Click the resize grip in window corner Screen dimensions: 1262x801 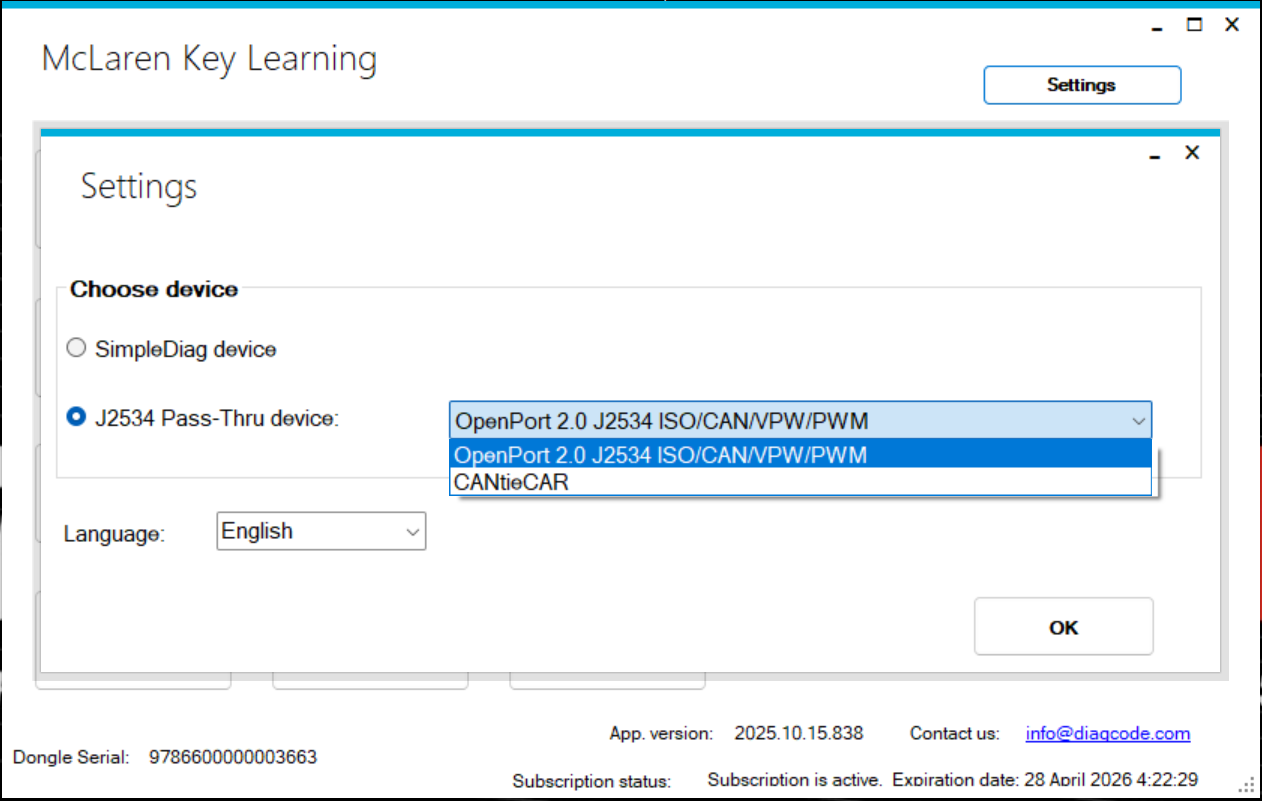(x=1246, y=786)
